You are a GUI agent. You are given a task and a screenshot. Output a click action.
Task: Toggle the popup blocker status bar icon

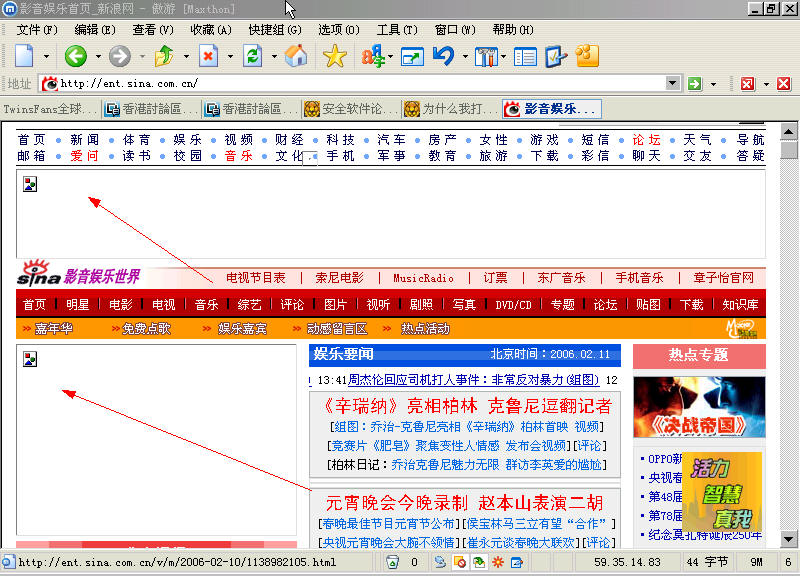(459, 562)
